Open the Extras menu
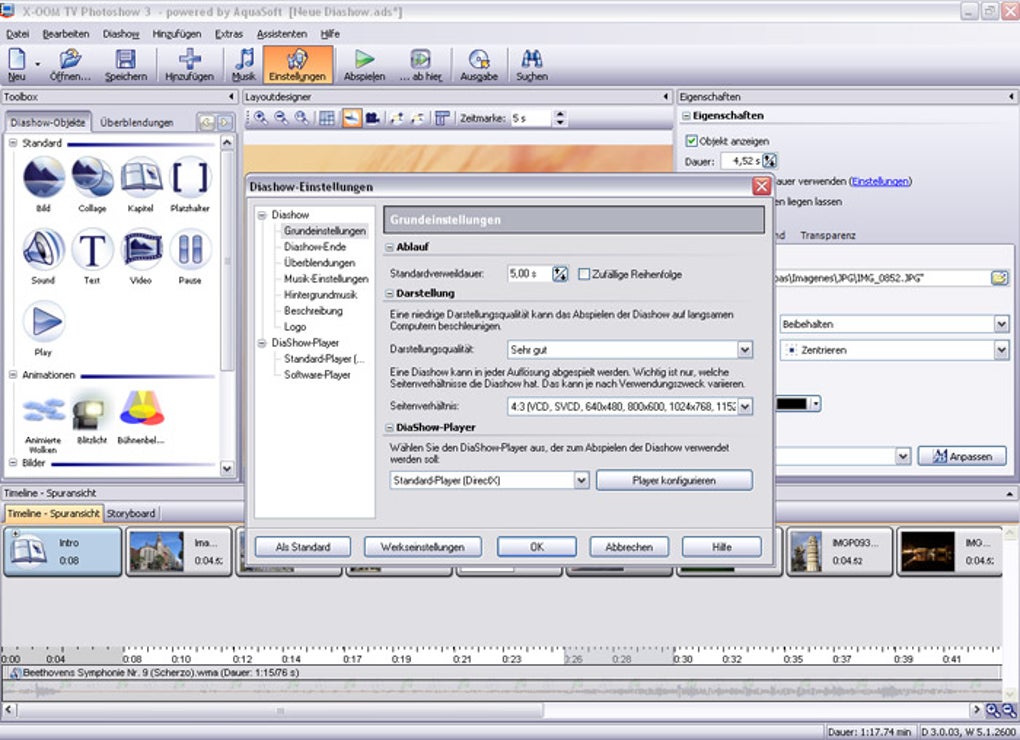Screen dimensions: 1020x740 229,33
